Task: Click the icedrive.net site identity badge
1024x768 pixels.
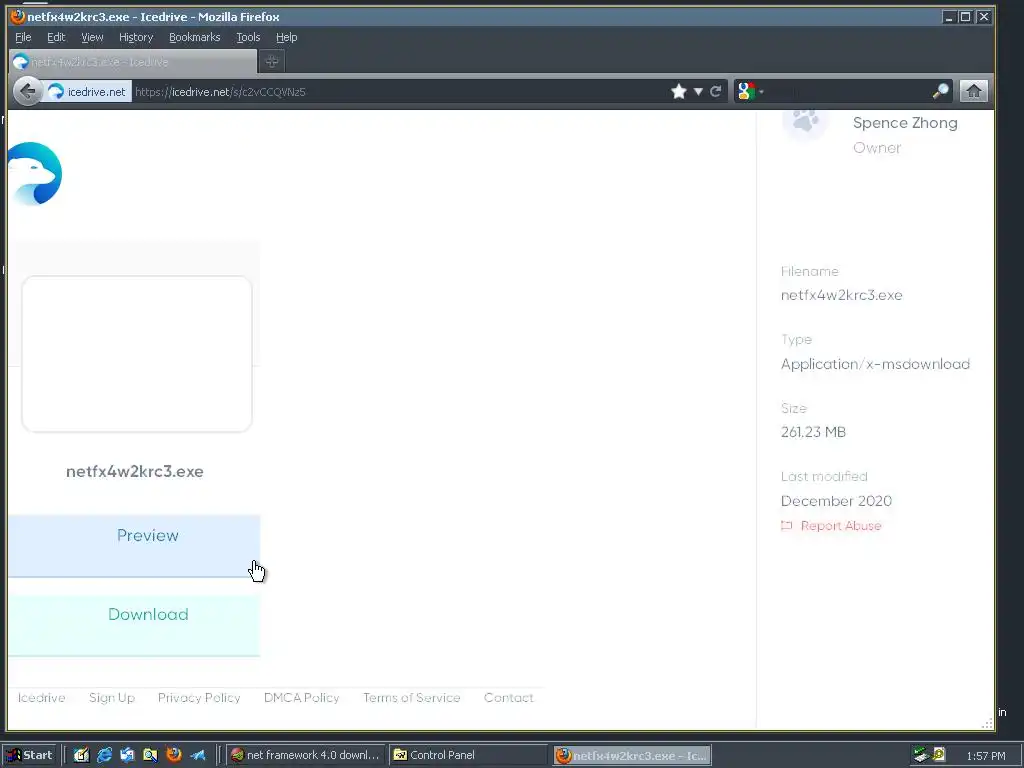Action: tap(88, 91)
